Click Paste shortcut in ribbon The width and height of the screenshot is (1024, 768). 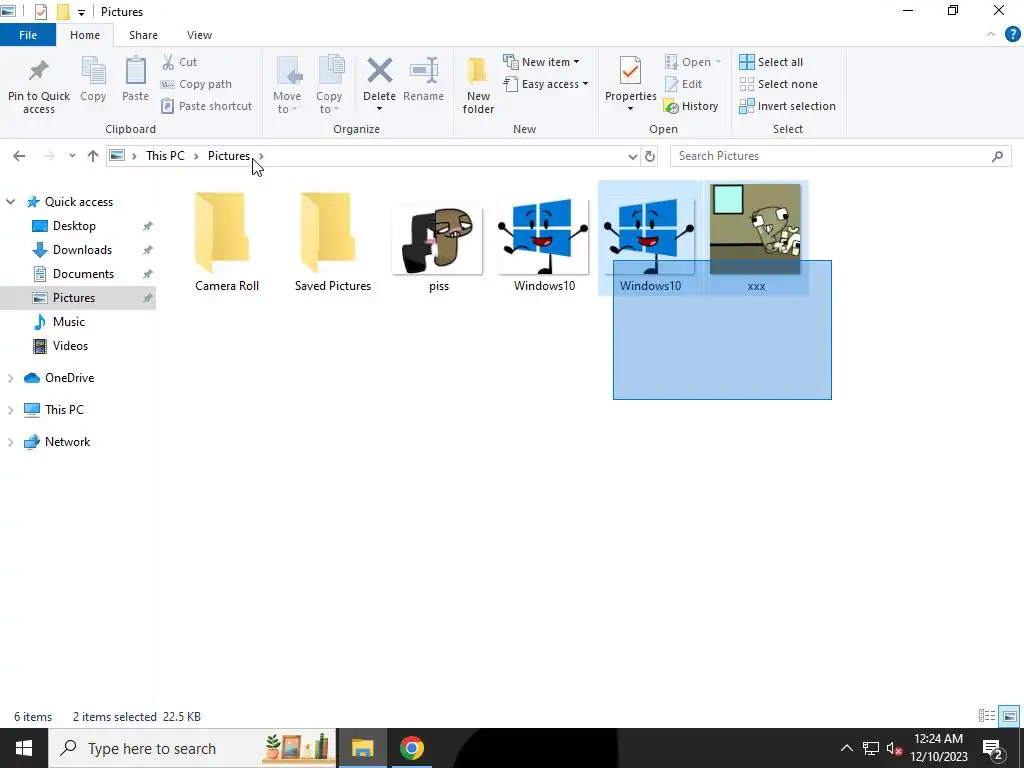(206, 106)
